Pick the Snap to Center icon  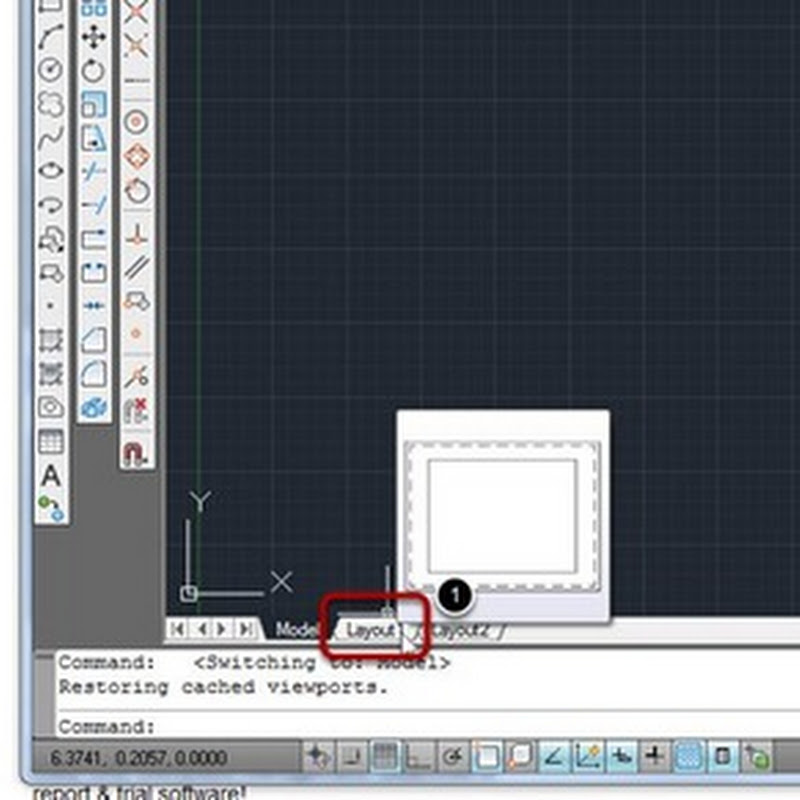137,121
